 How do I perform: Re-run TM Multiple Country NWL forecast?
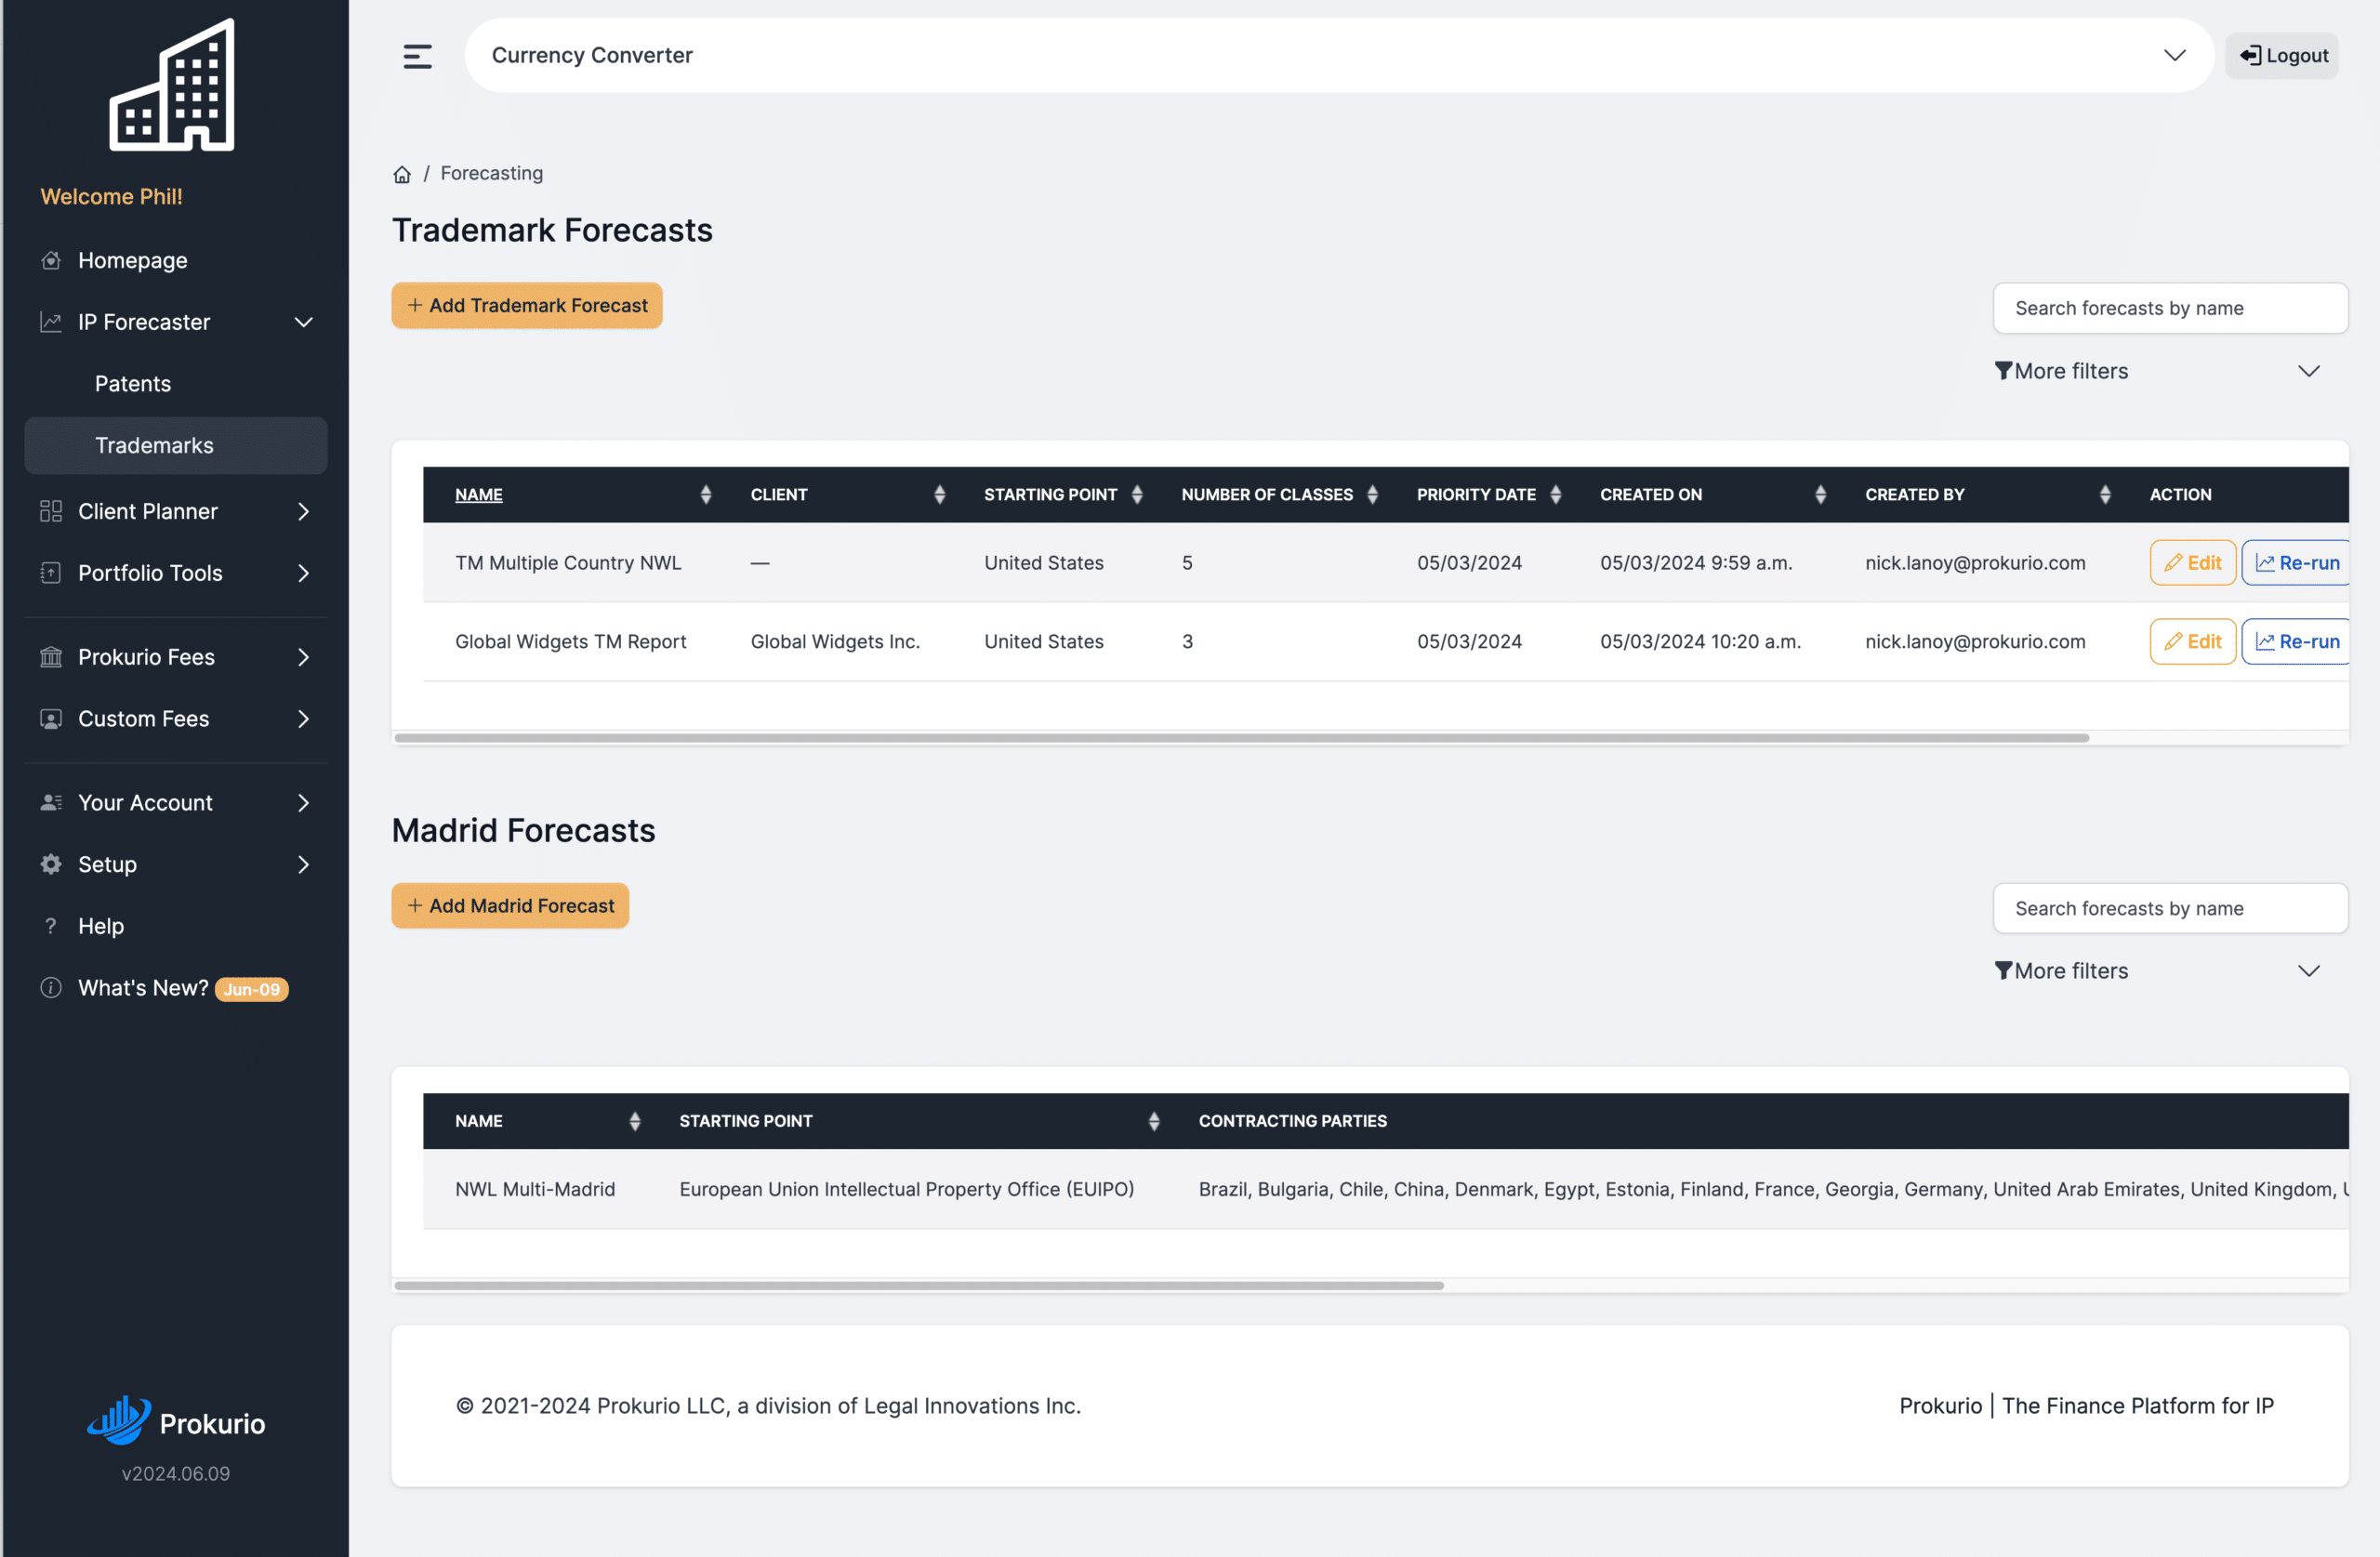click(2296, 563)
